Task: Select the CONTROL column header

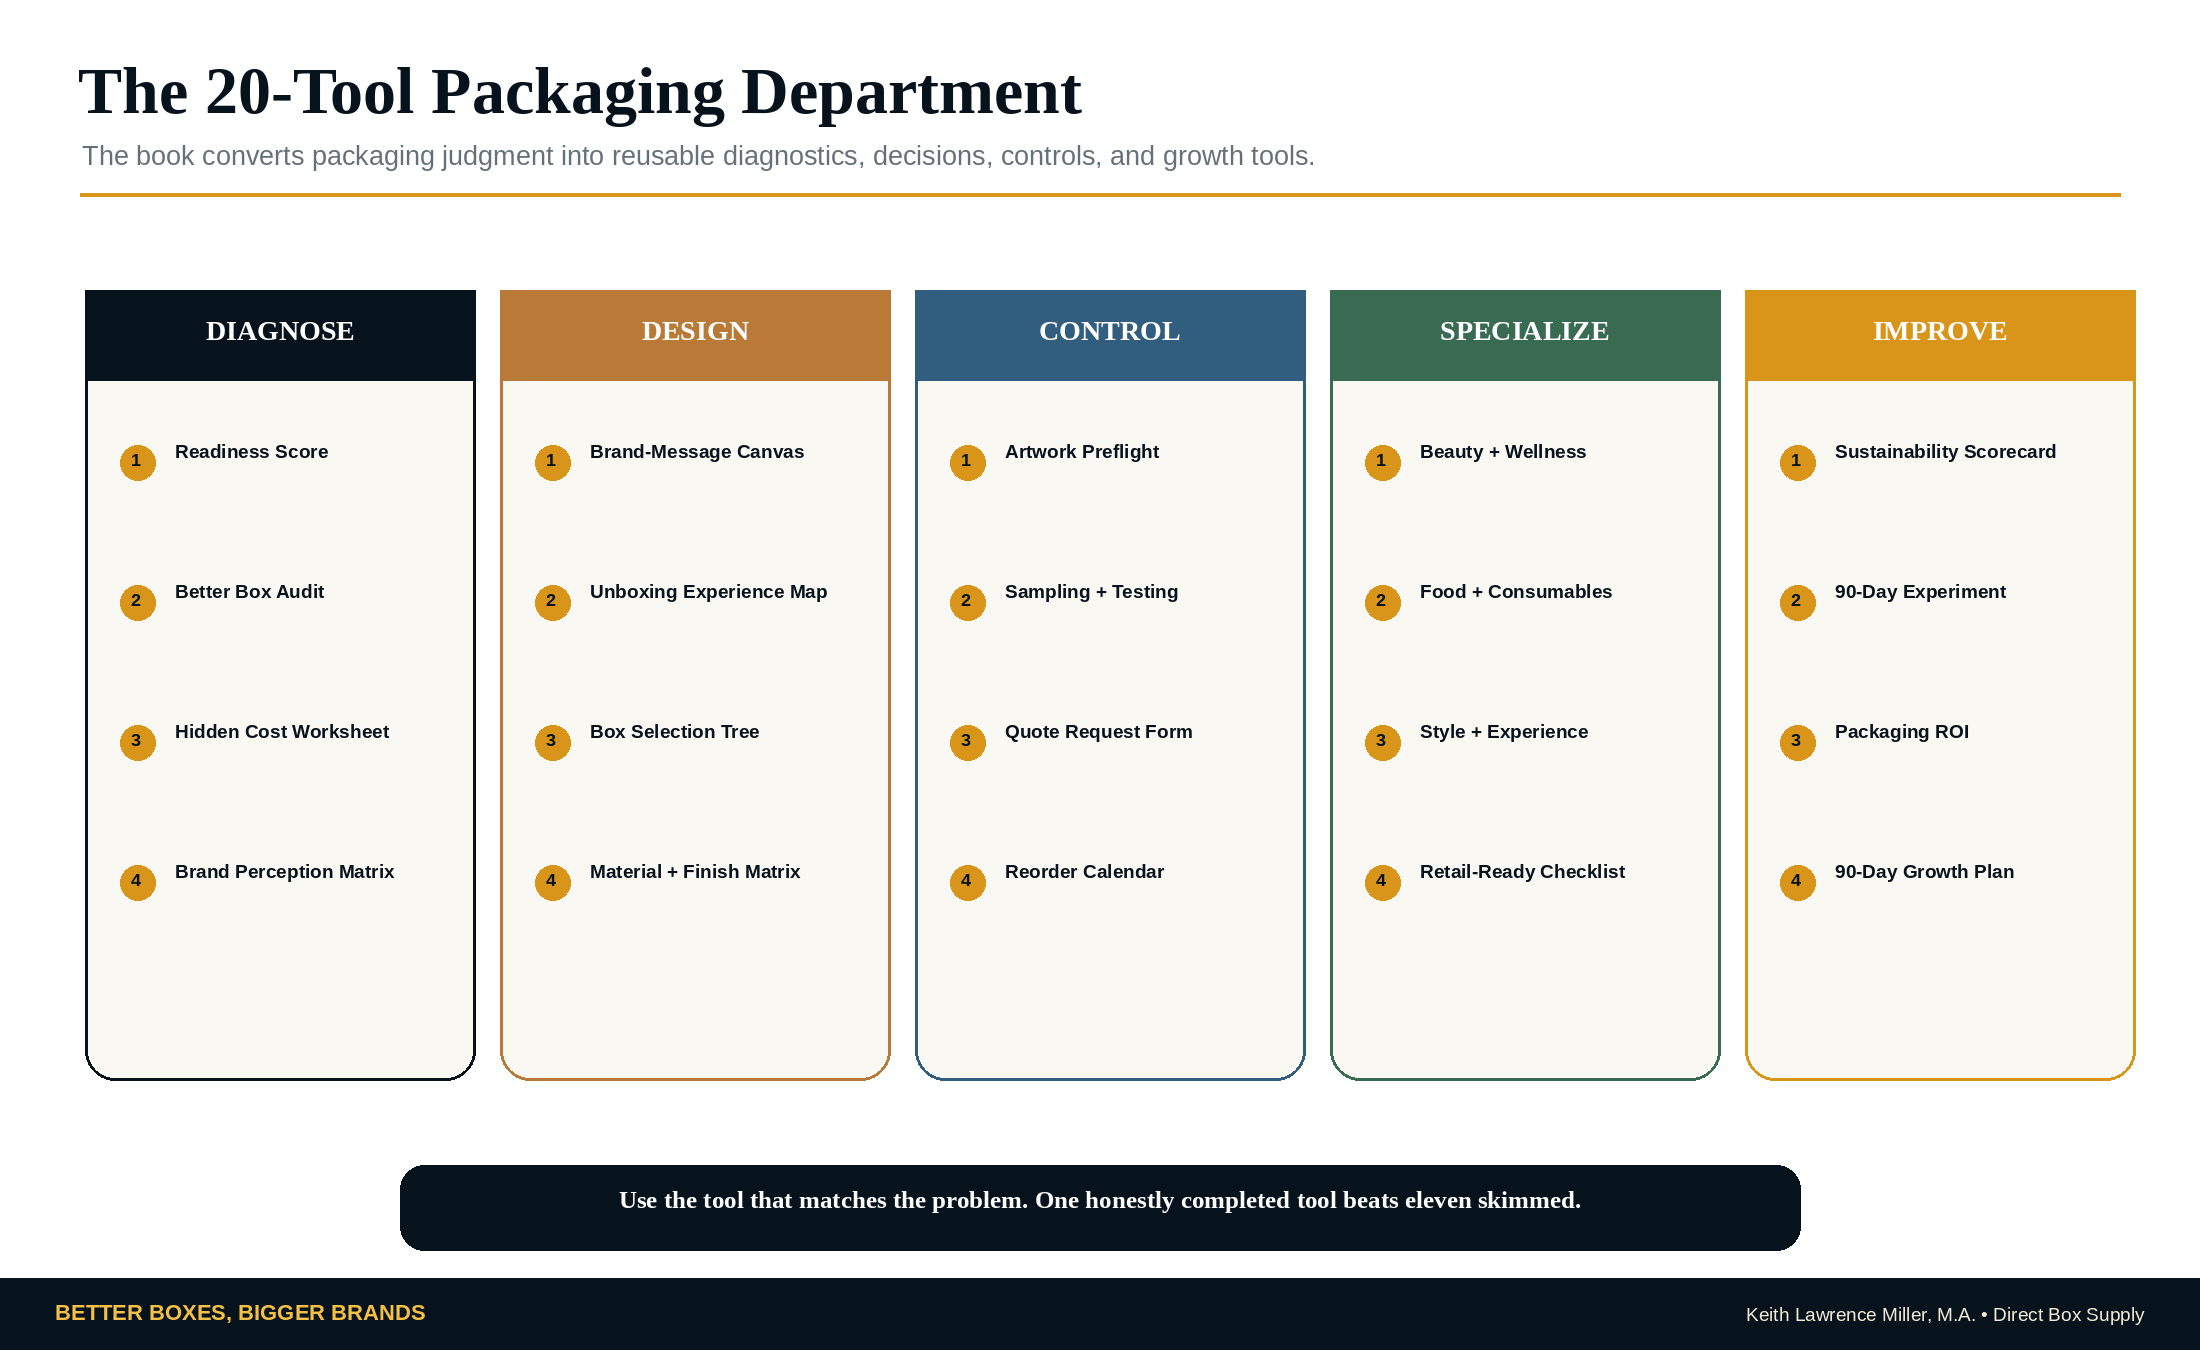Action: [x=1110, y=335]
